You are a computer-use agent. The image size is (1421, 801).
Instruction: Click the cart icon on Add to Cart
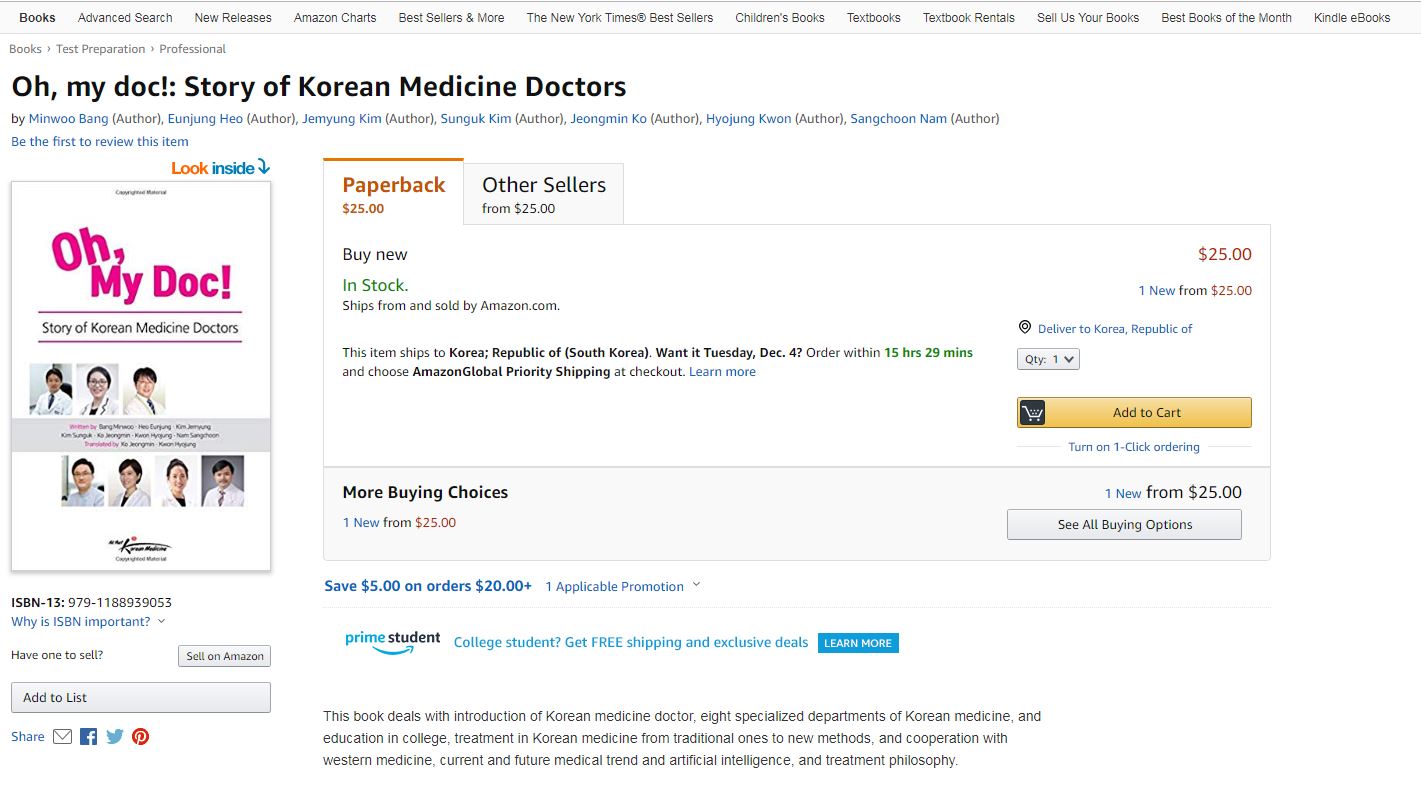[1033, 413]
